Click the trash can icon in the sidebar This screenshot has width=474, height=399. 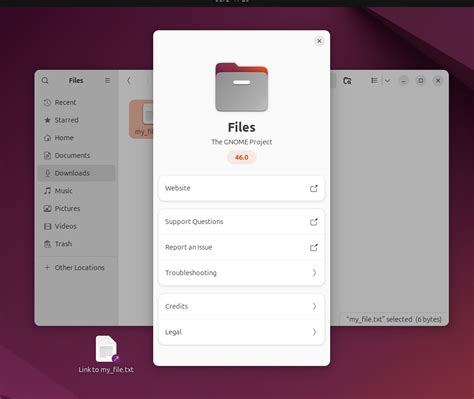pyautogui.click(x=47, y=244)
